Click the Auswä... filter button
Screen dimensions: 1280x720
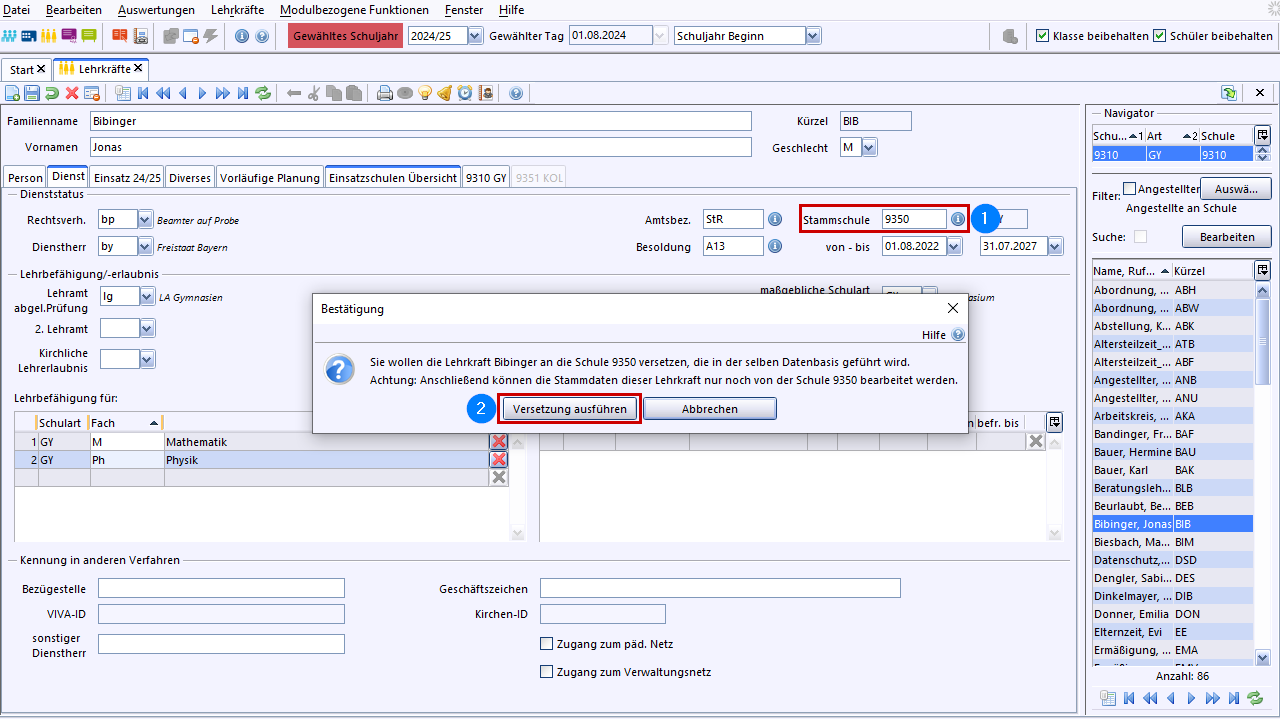tap(1235, 188)
